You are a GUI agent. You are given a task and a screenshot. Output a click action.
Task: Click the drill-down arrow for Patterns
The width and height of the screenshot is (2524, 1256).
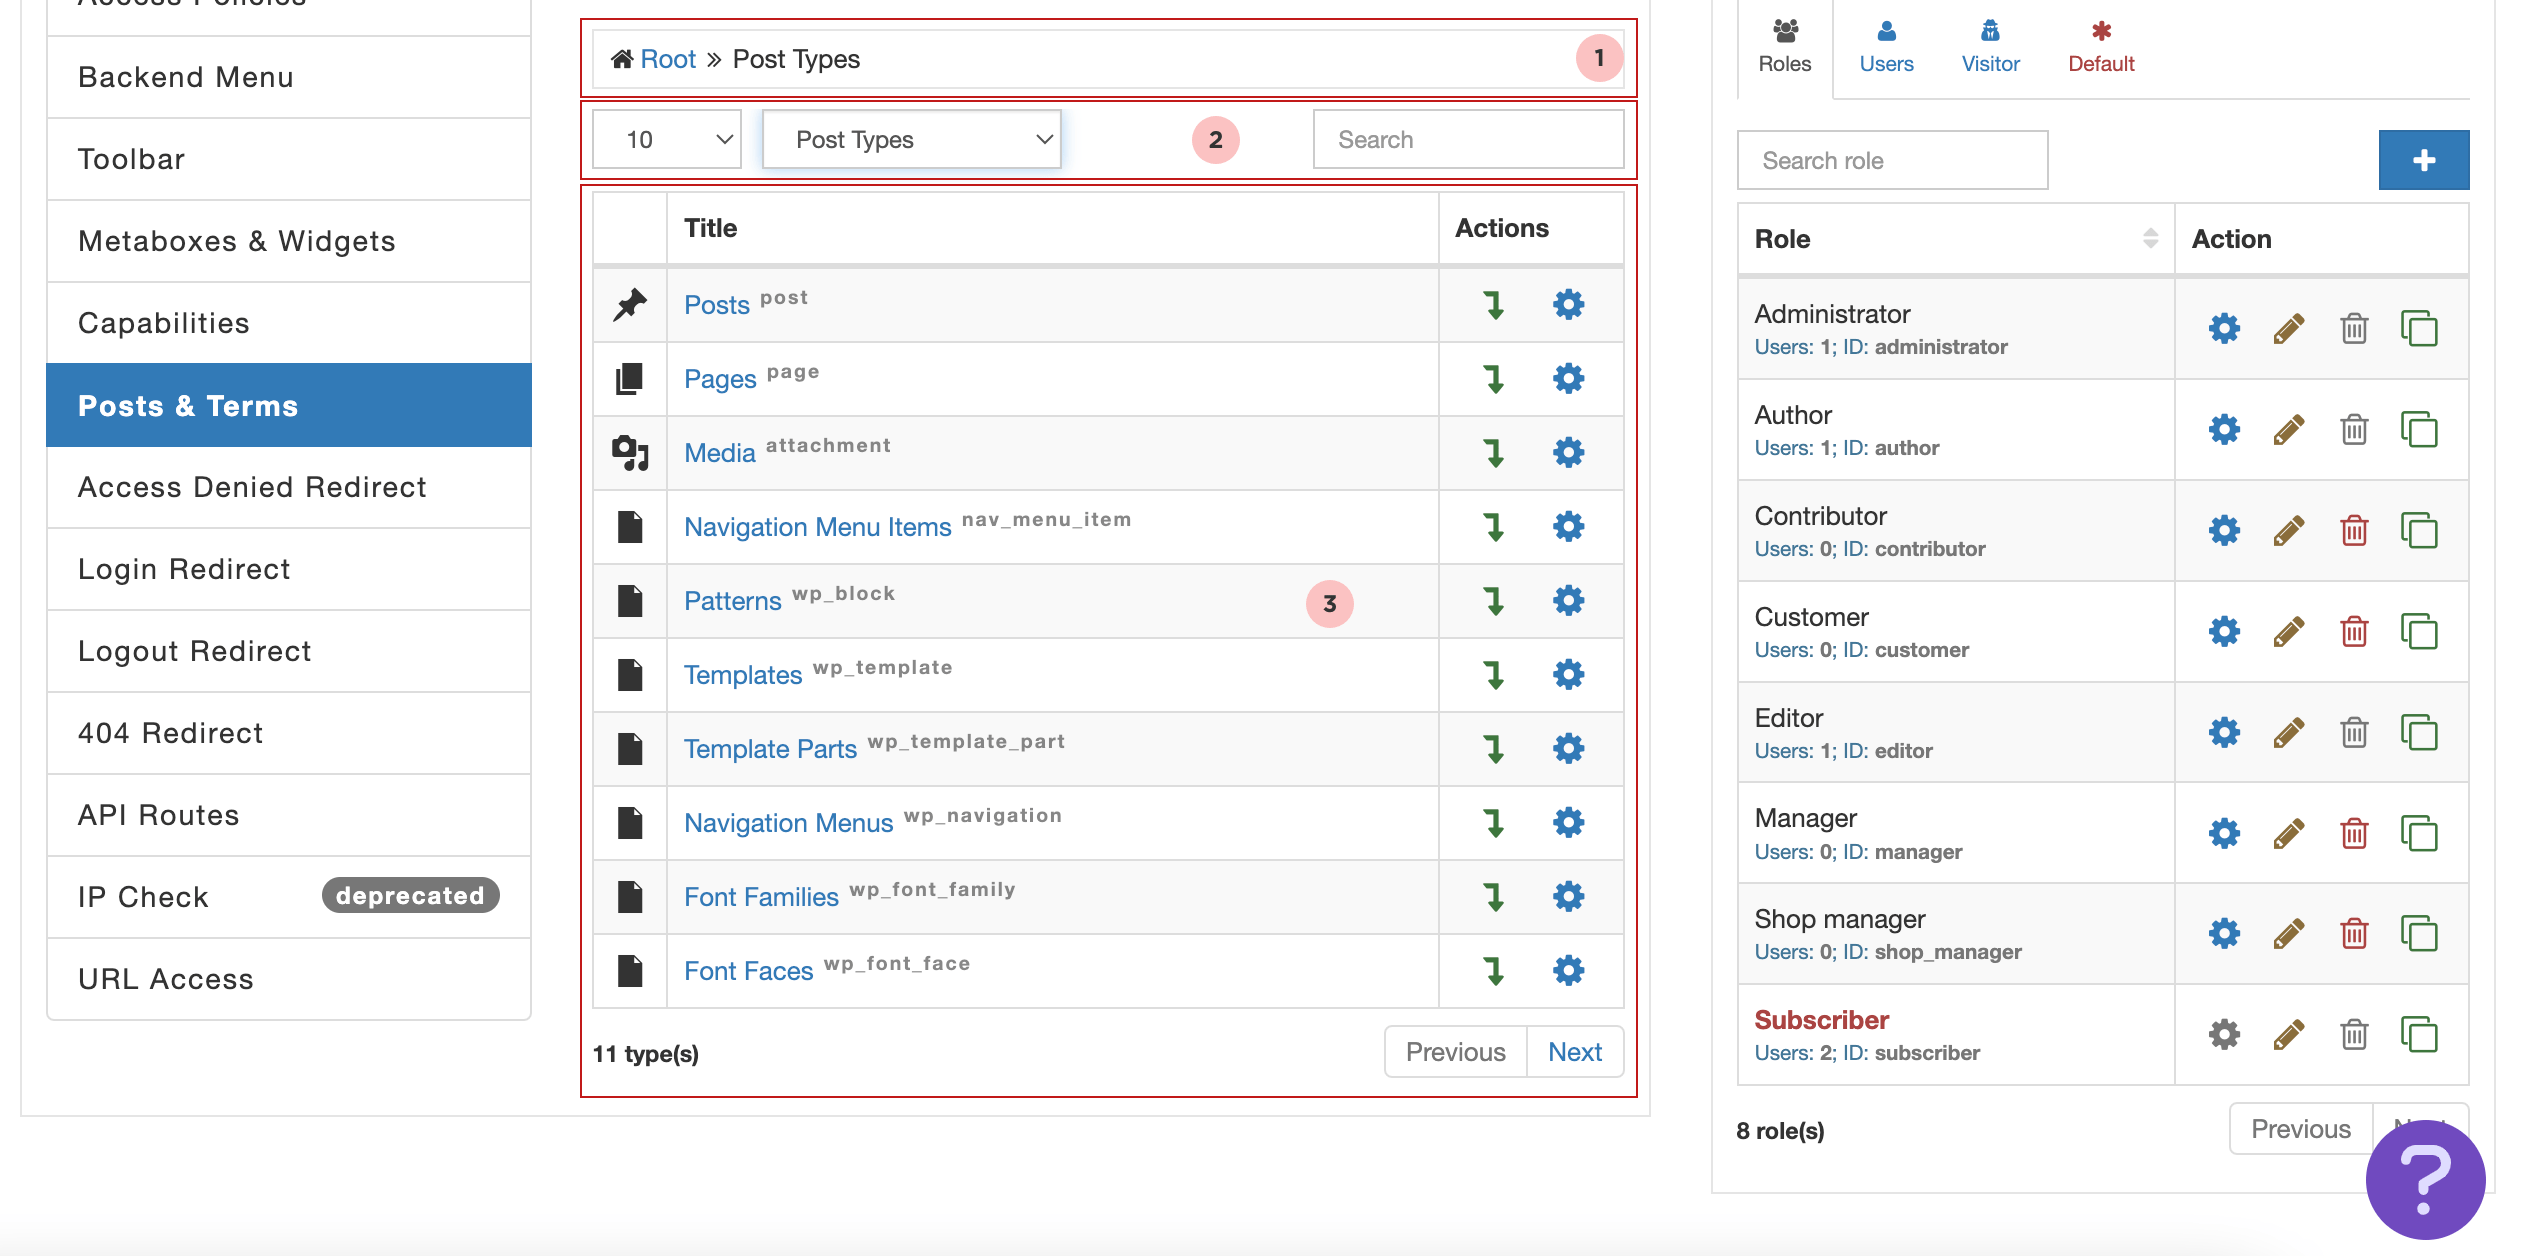[1494, 600]
